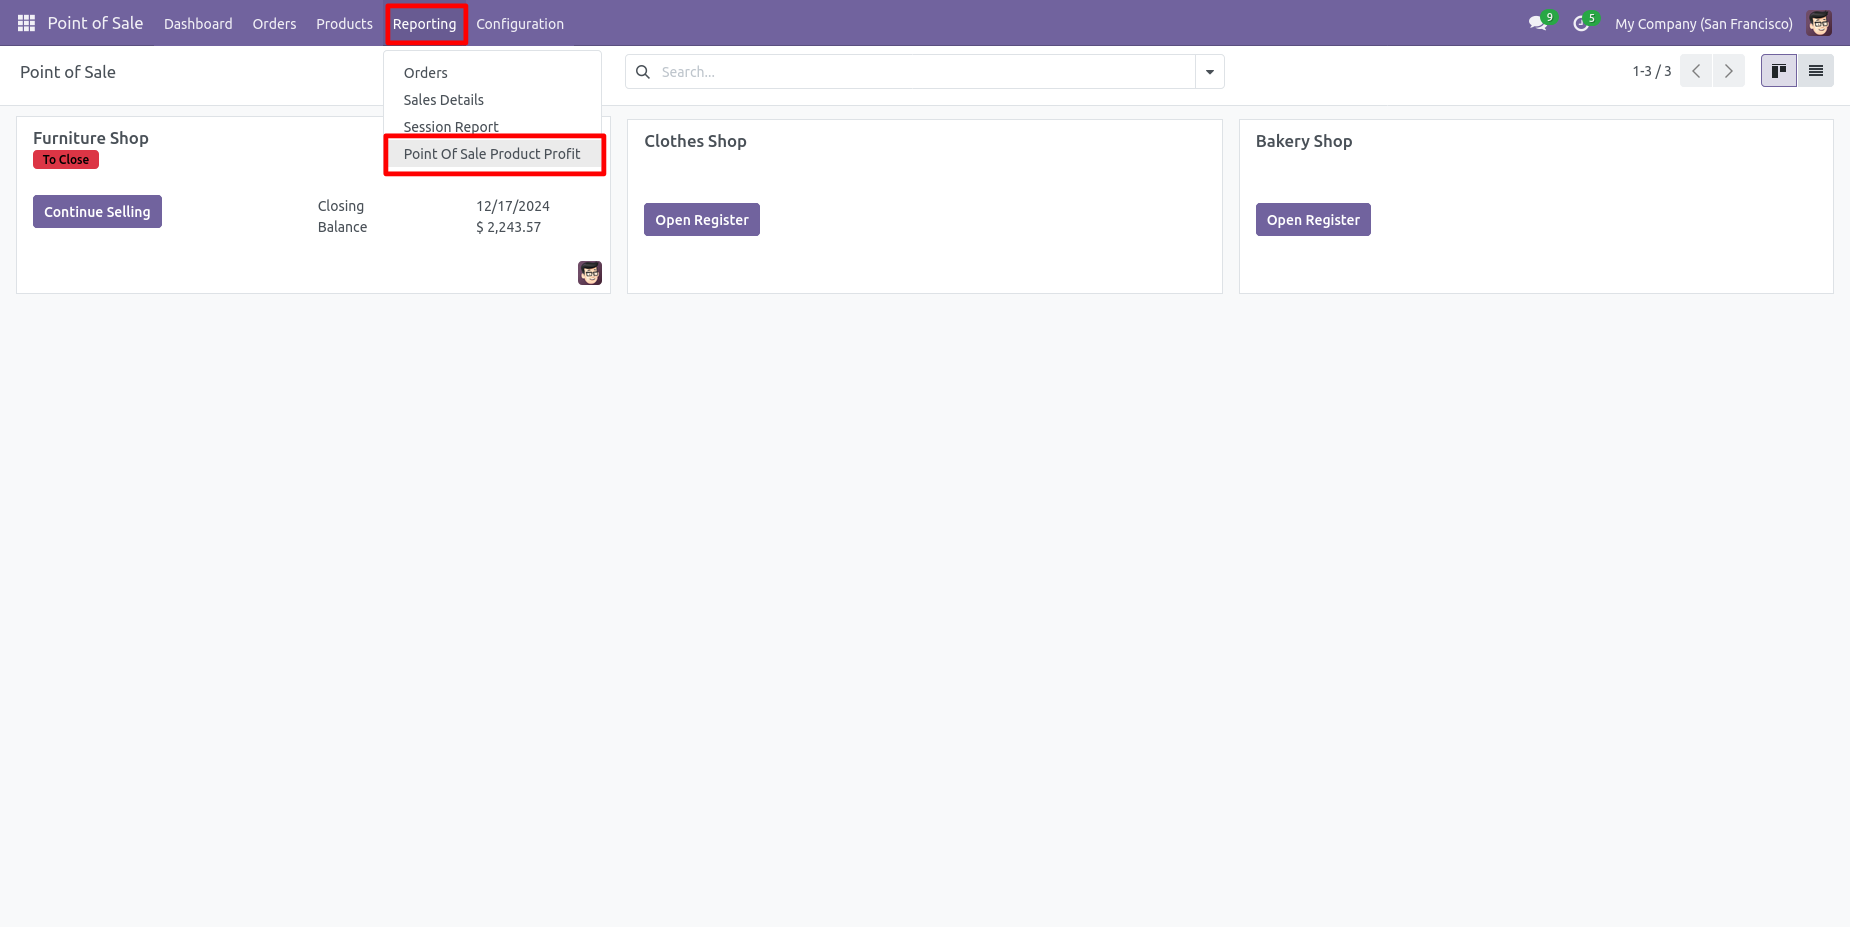
Task: Open the user avatar menu in the top bar
Action: [1819, 23]
